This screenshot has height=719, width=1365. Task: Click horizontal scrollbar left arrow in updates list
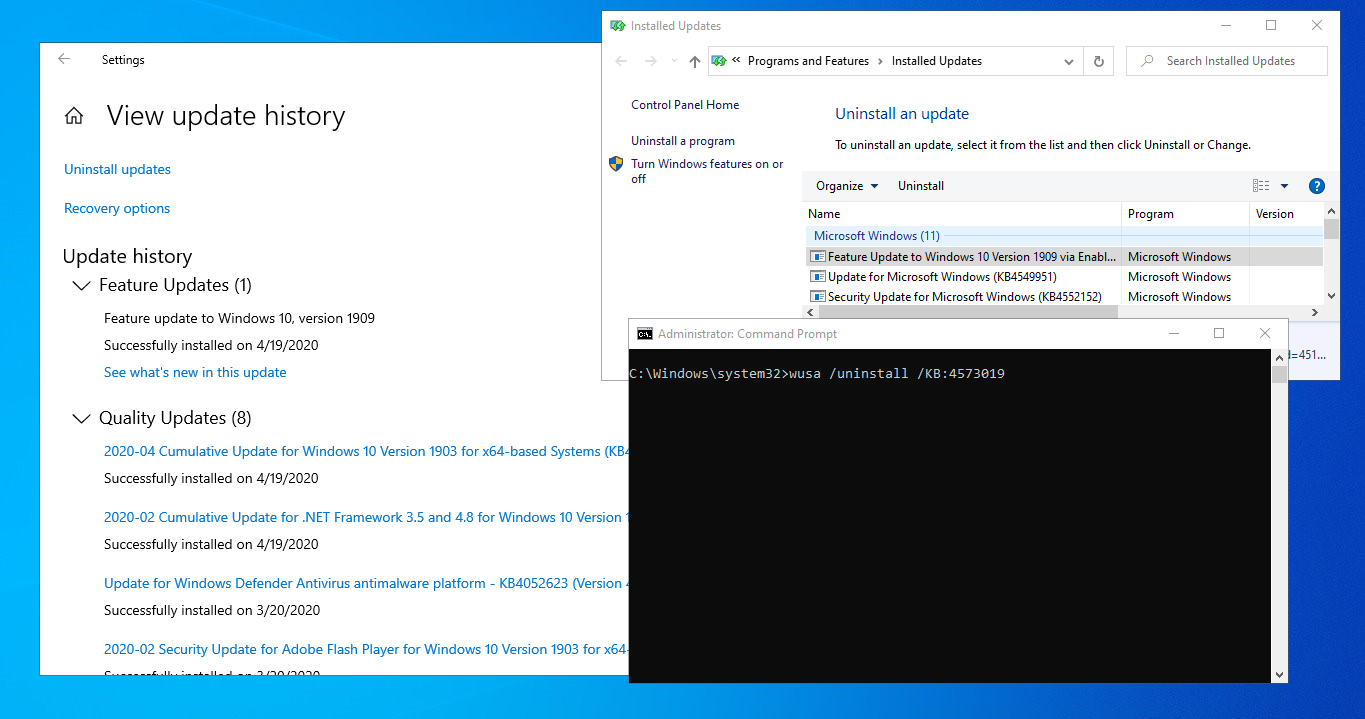click(x=810, y=313)
